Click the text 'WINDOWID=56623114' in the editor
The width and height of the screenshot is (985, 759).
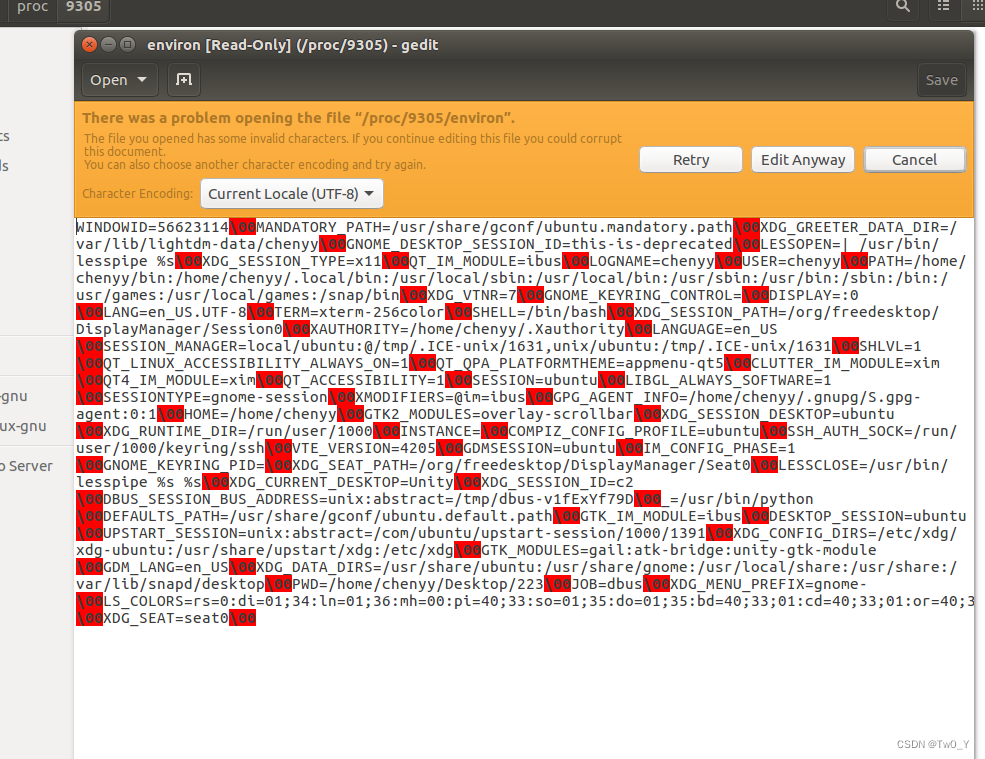153,227
